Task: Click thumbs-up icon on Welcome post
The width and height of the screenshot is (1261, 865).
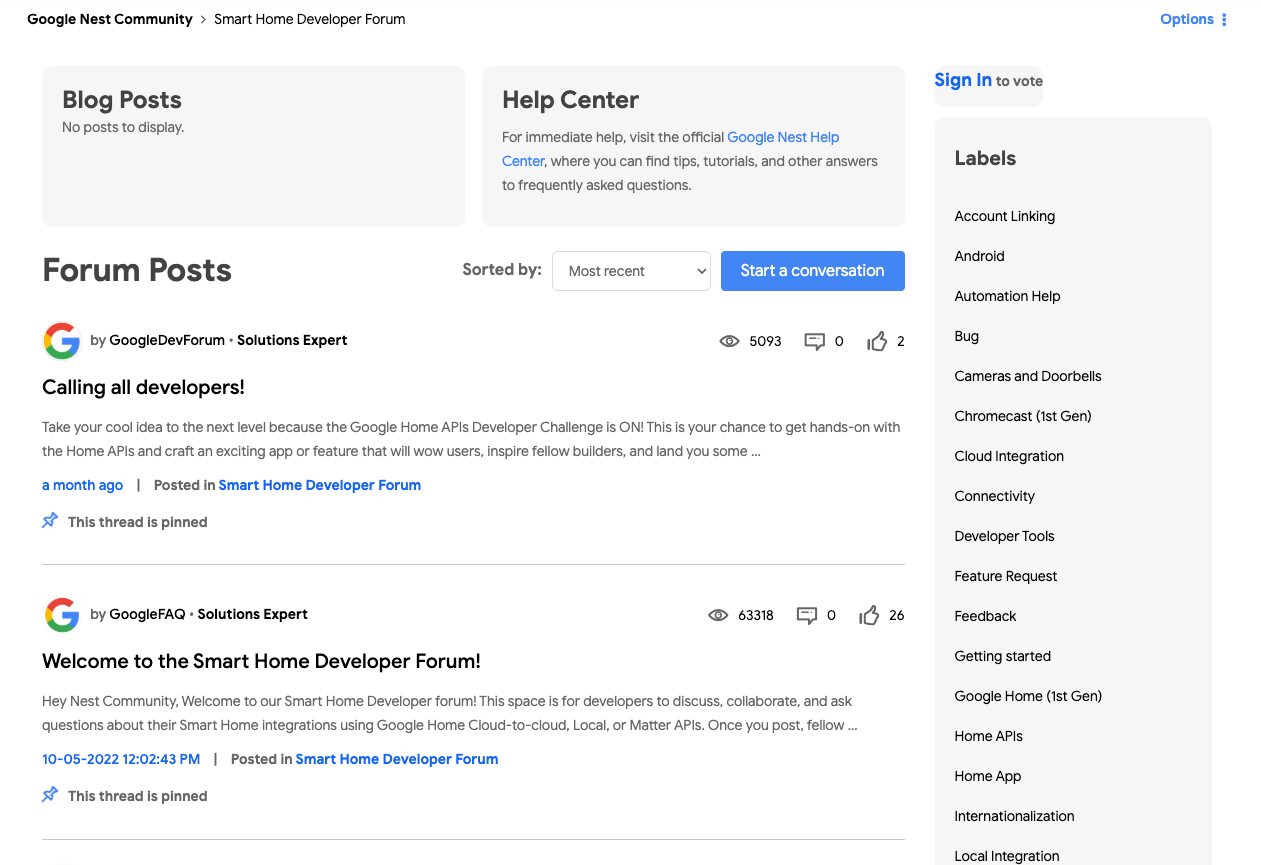Action: 869,616
